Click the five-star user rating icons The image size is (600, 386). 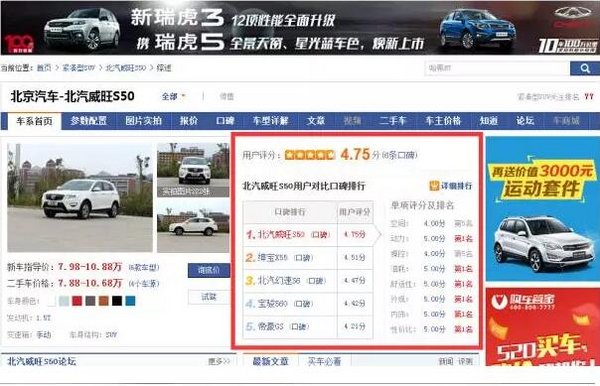click(310, 155)
